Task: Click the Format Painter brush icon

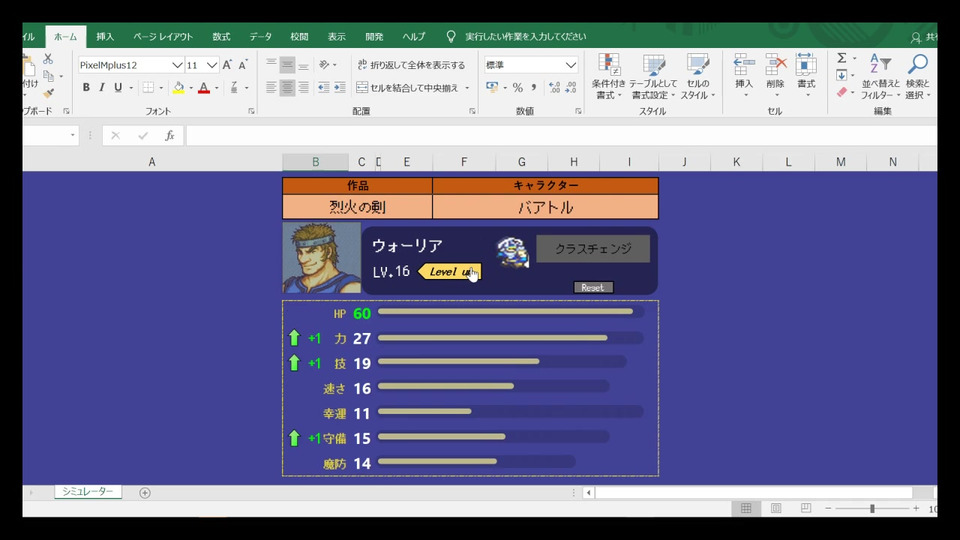Action: click(x=48, y=93)
